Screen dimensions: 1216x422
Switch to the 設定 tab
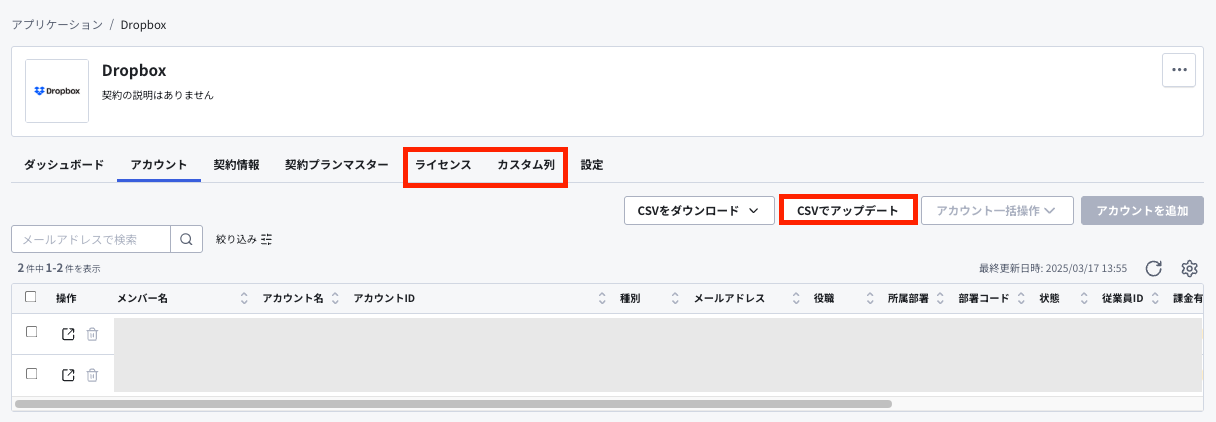[592, 165]
